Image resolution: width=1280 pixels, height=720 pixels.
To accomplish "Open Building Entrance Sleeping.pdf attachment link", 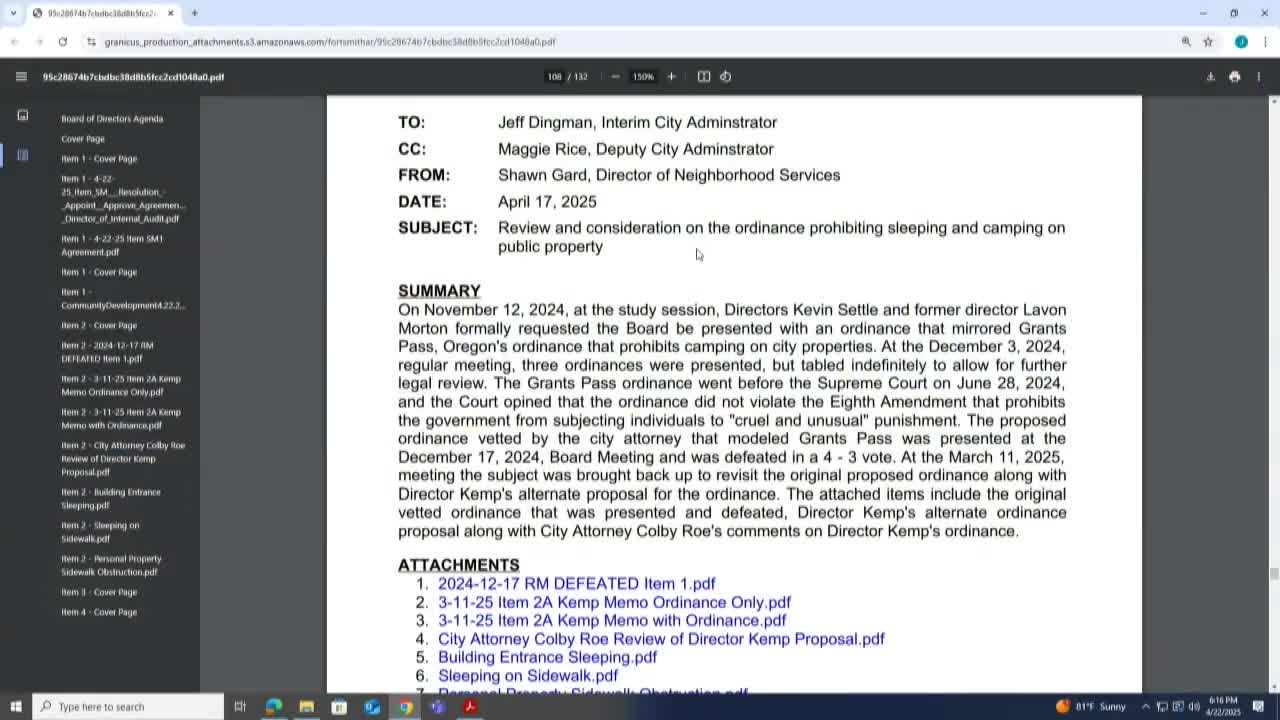I will (547, 658).
